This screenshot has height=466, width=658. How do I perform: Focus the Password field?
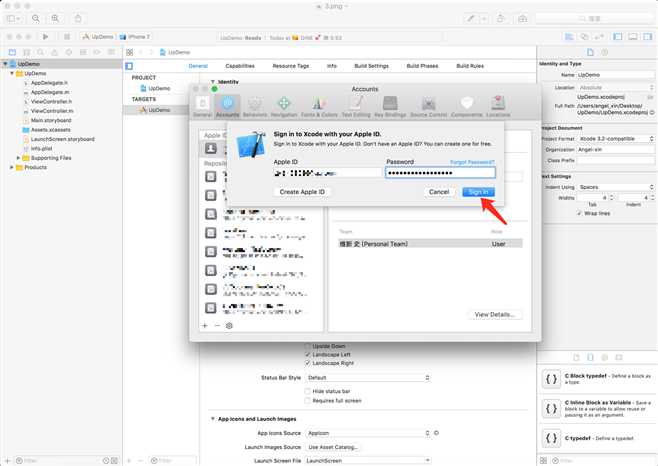[x=440, y=173]
